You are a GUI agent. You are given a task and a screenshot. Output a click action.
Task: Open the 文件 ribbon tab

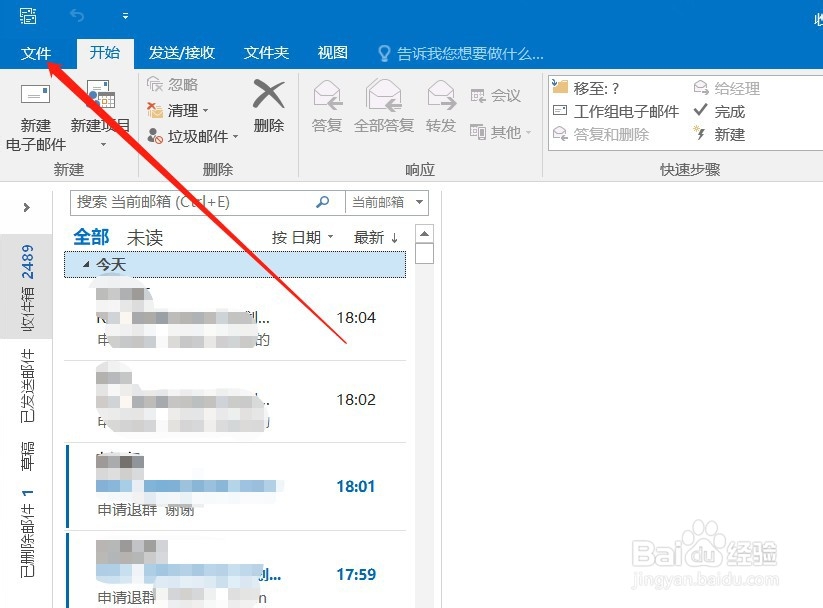[x=36, y=52]
